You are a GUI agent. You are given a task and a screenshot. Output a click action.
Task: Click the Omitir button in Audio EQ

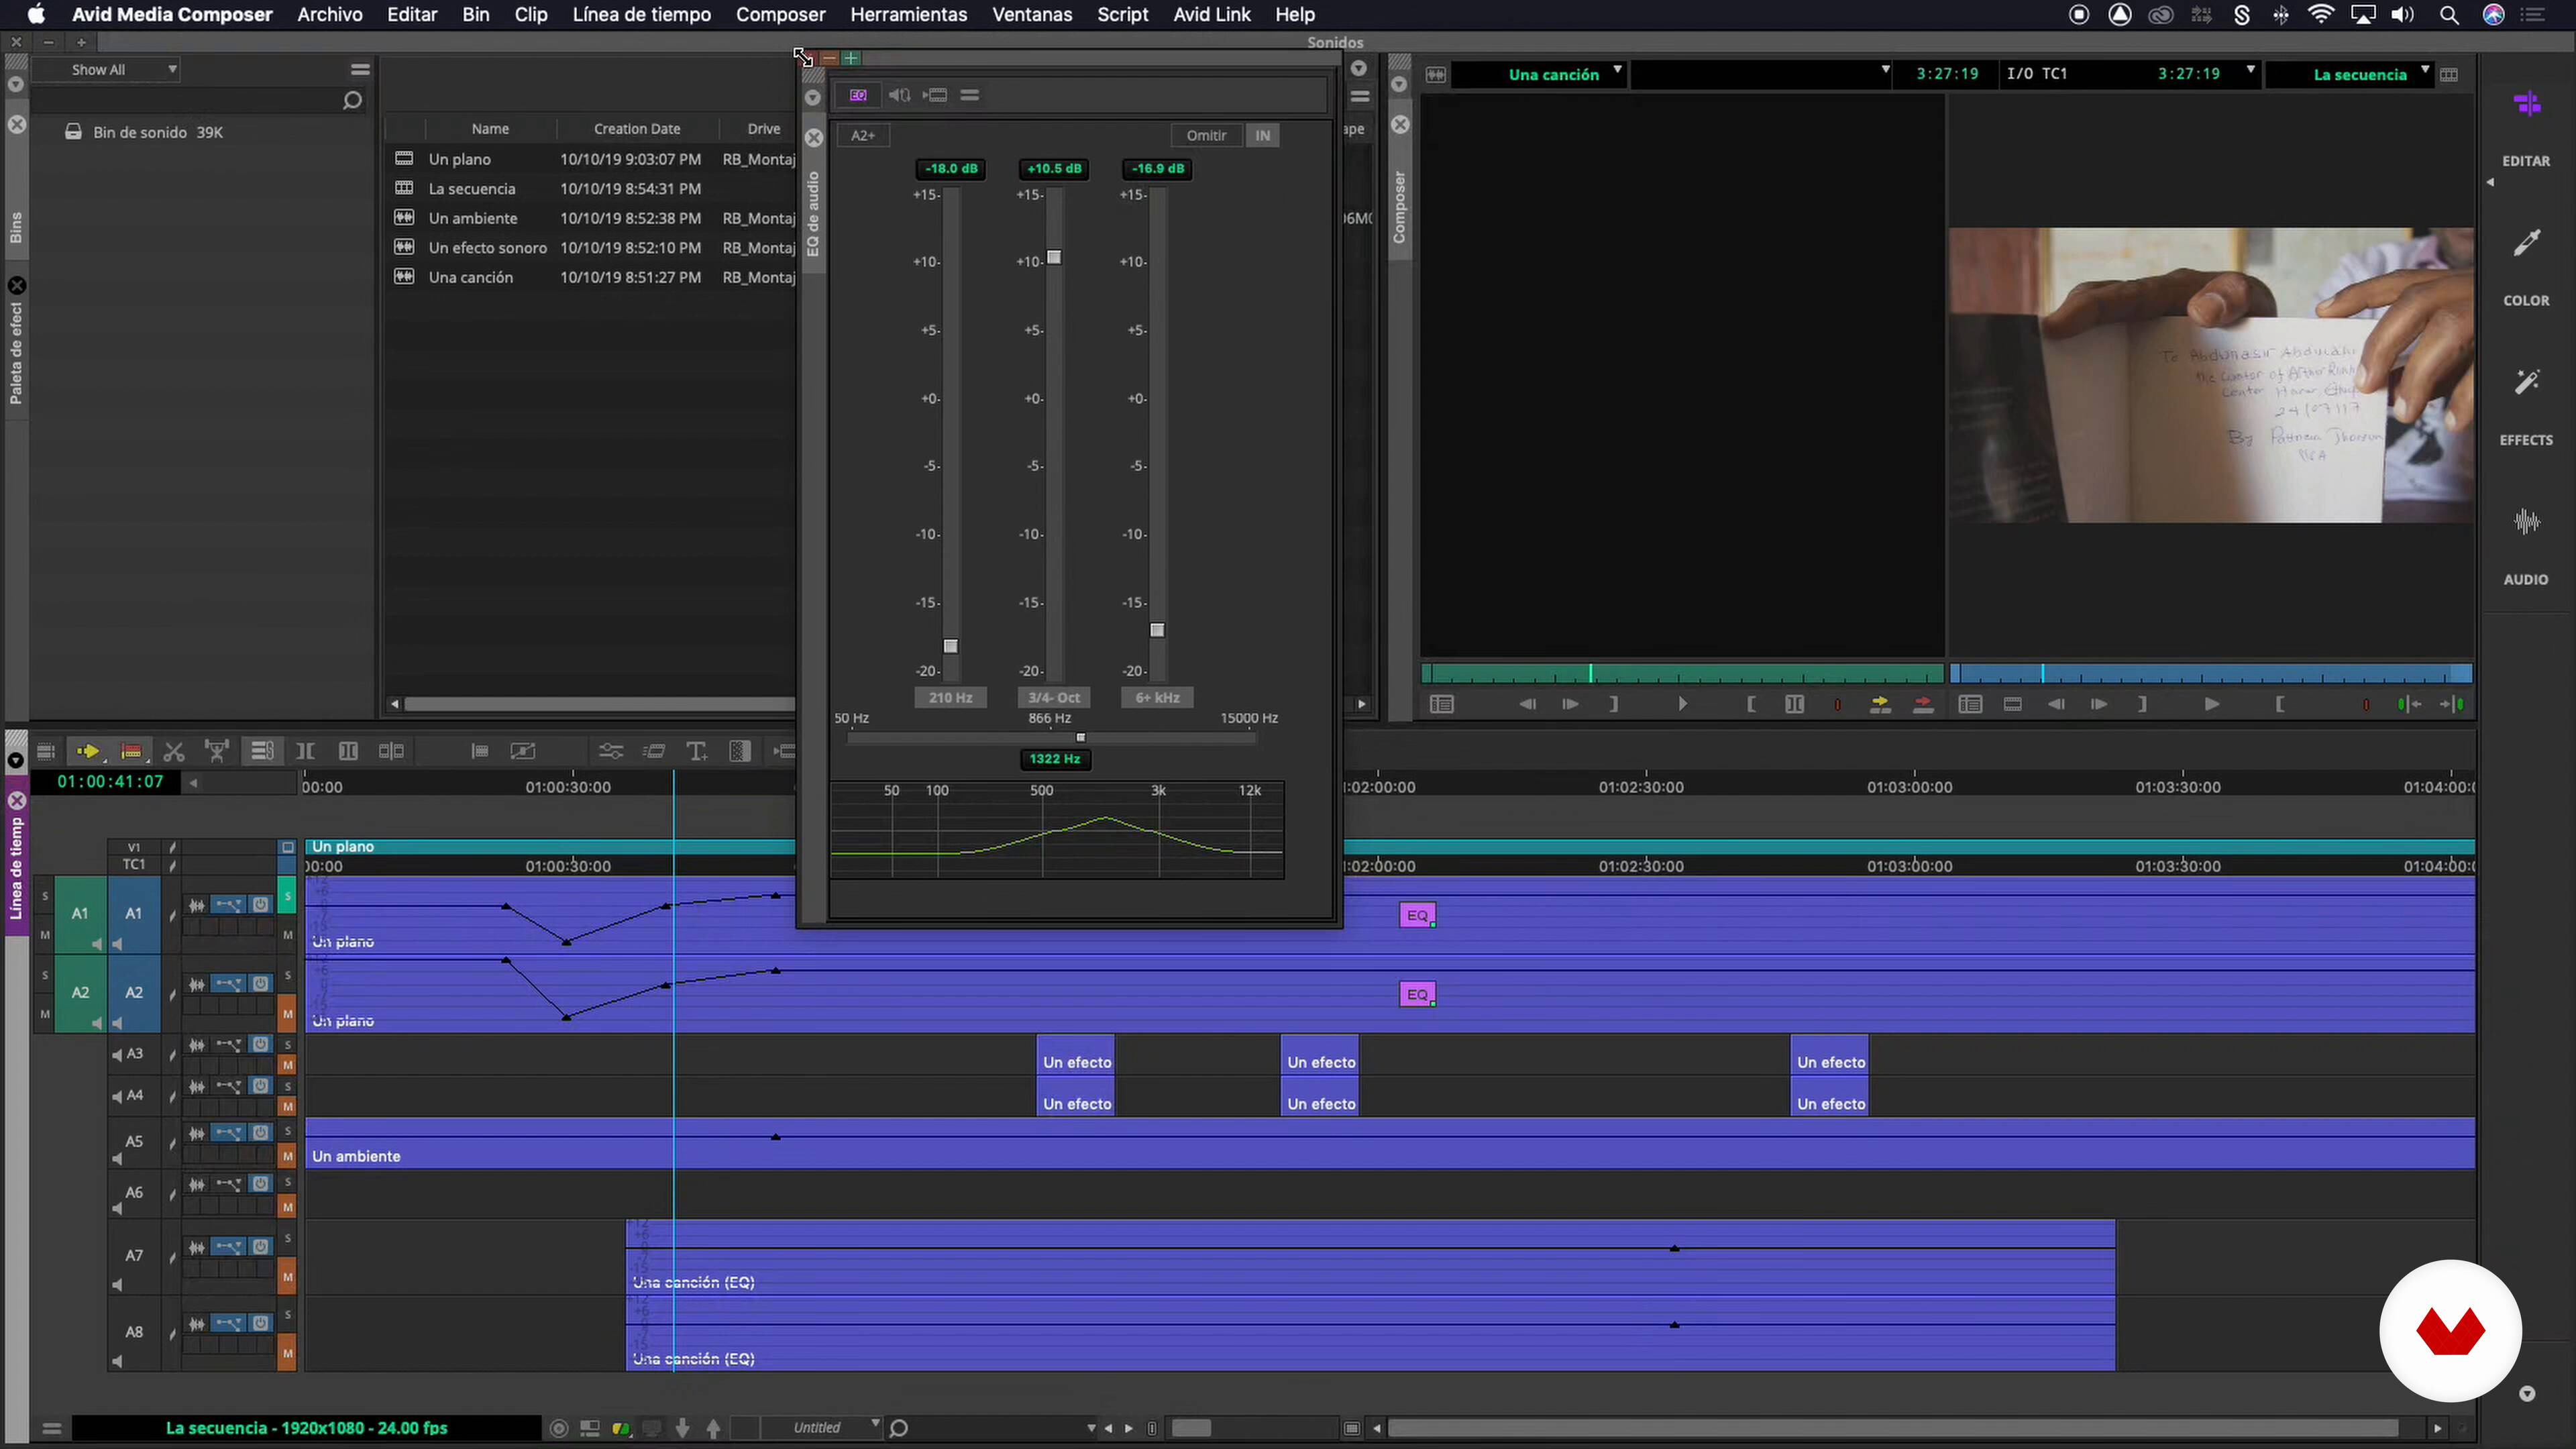[1206, 135]
